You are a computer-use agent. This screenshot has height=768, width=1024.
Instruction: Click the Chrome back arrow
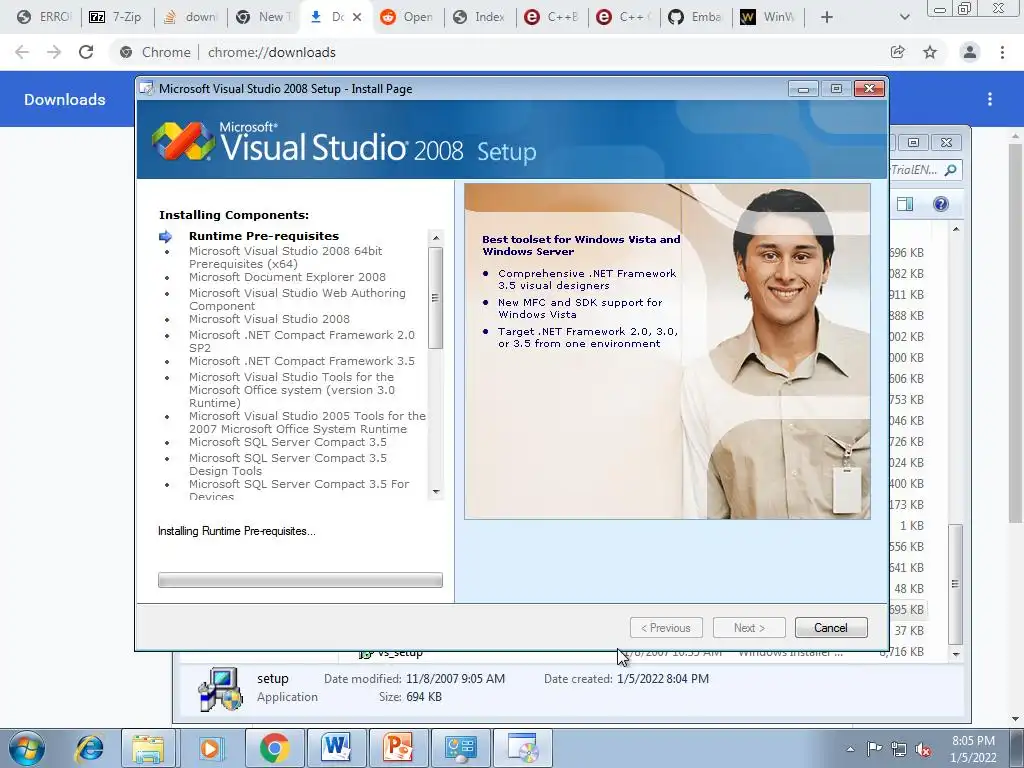[x=22, y=52]
